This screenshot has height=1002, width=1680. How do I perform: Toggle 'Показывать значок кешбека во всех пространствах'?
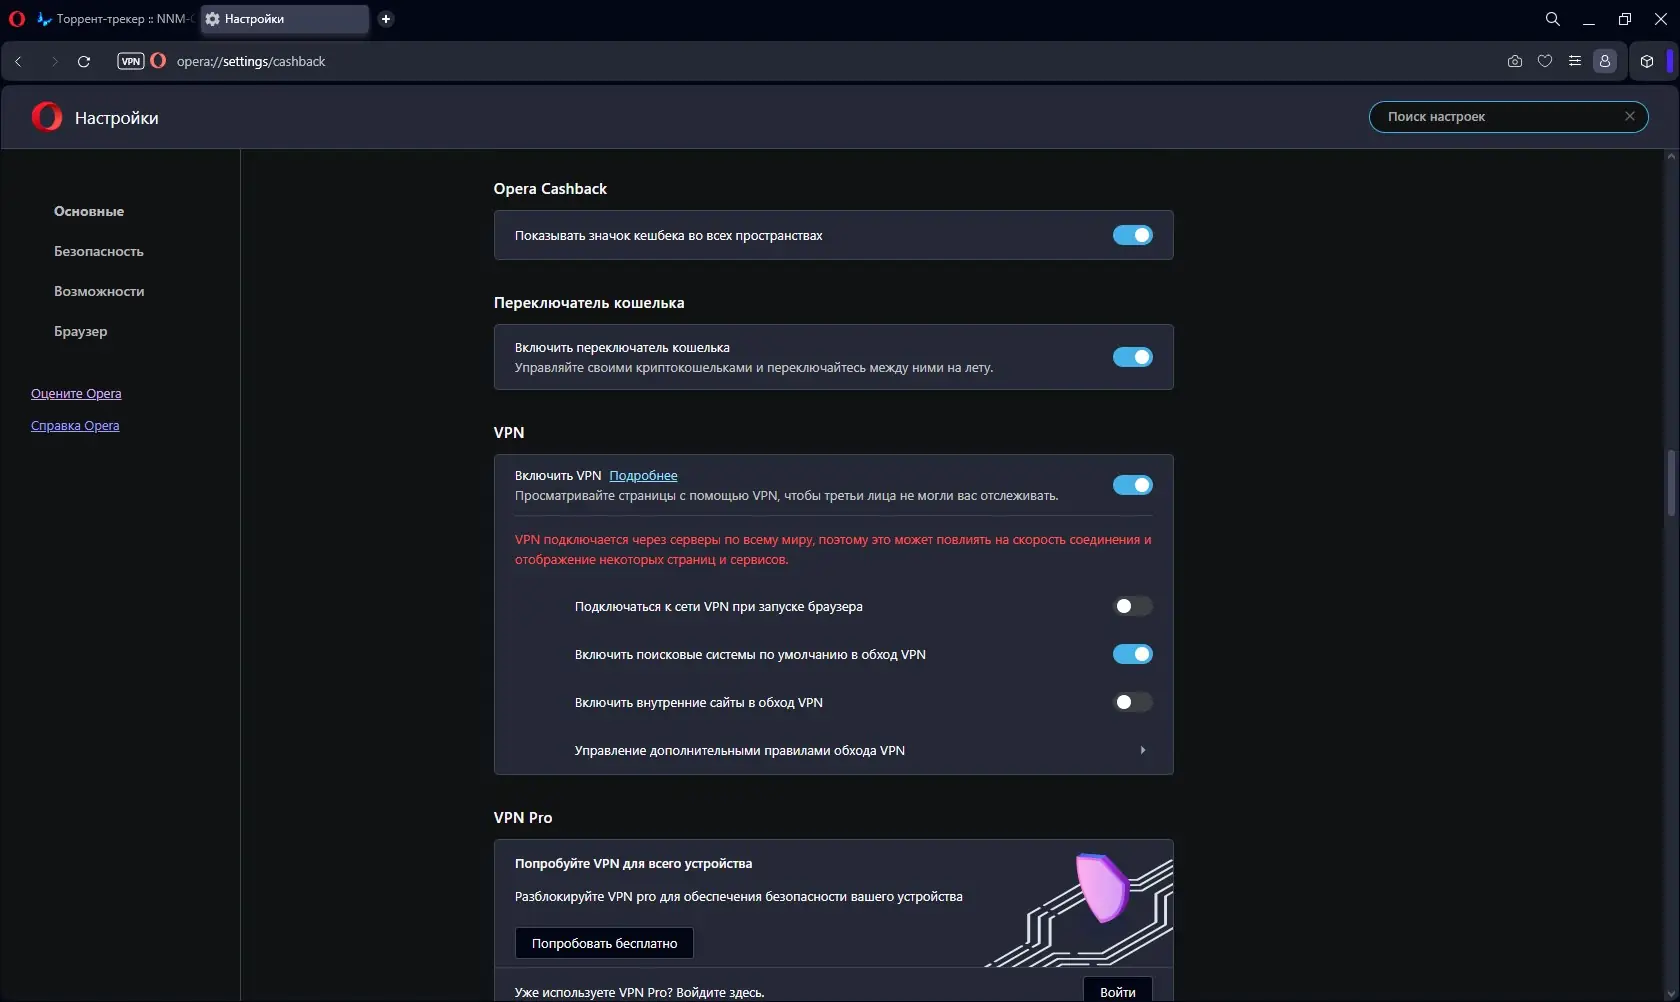pos(1133,235)
